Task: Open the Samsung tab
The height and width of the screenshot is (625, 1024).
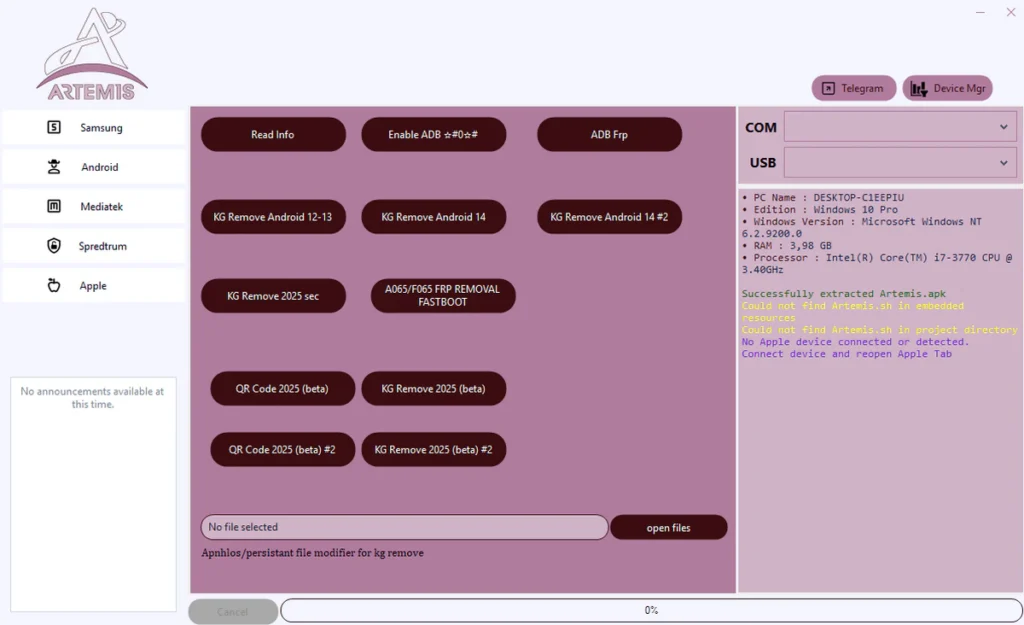Action: (x=93, y=127)
